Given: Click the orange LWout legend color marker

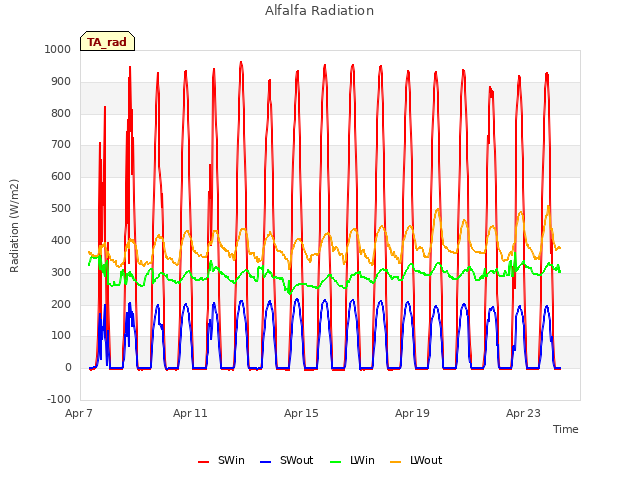Looking at the screenshot, I should (x=396, y=462).
